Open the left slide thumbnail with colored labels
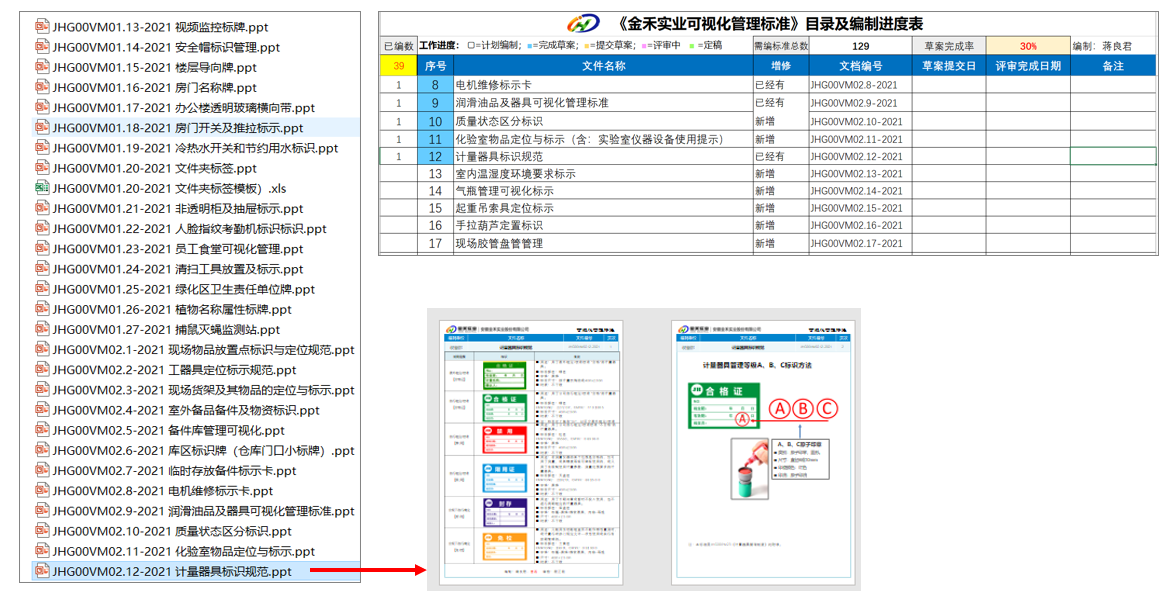Screen dimensions: 1171x604 pyautogui.click(x=533, y=452)
